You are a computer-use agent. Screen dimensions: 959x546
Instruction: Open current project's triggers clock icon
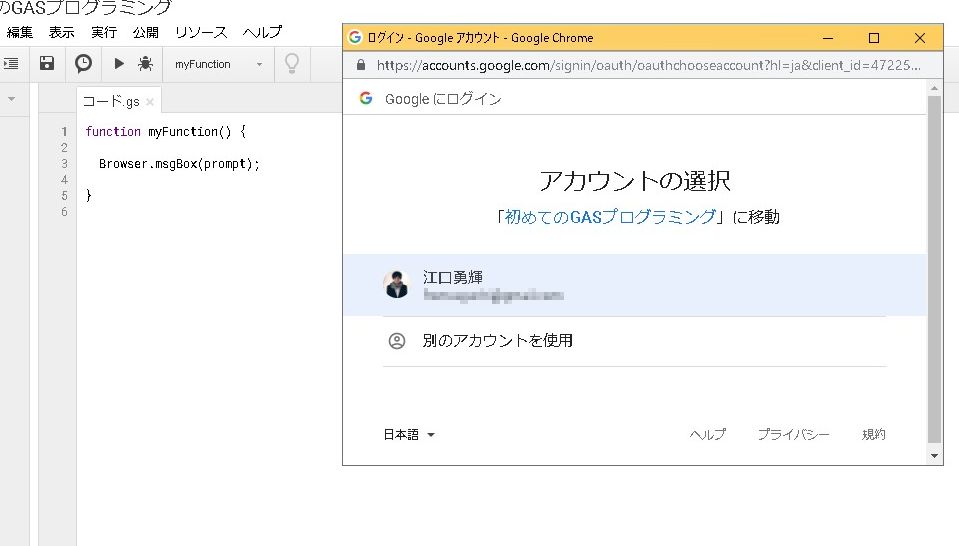pyautogui.click(x=84, y=63)
